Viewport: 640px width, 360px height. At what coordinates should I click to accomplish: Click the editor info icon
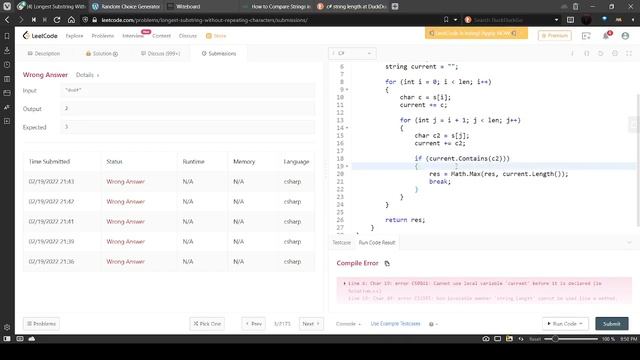pyautogui.click(x=572, y=53)
